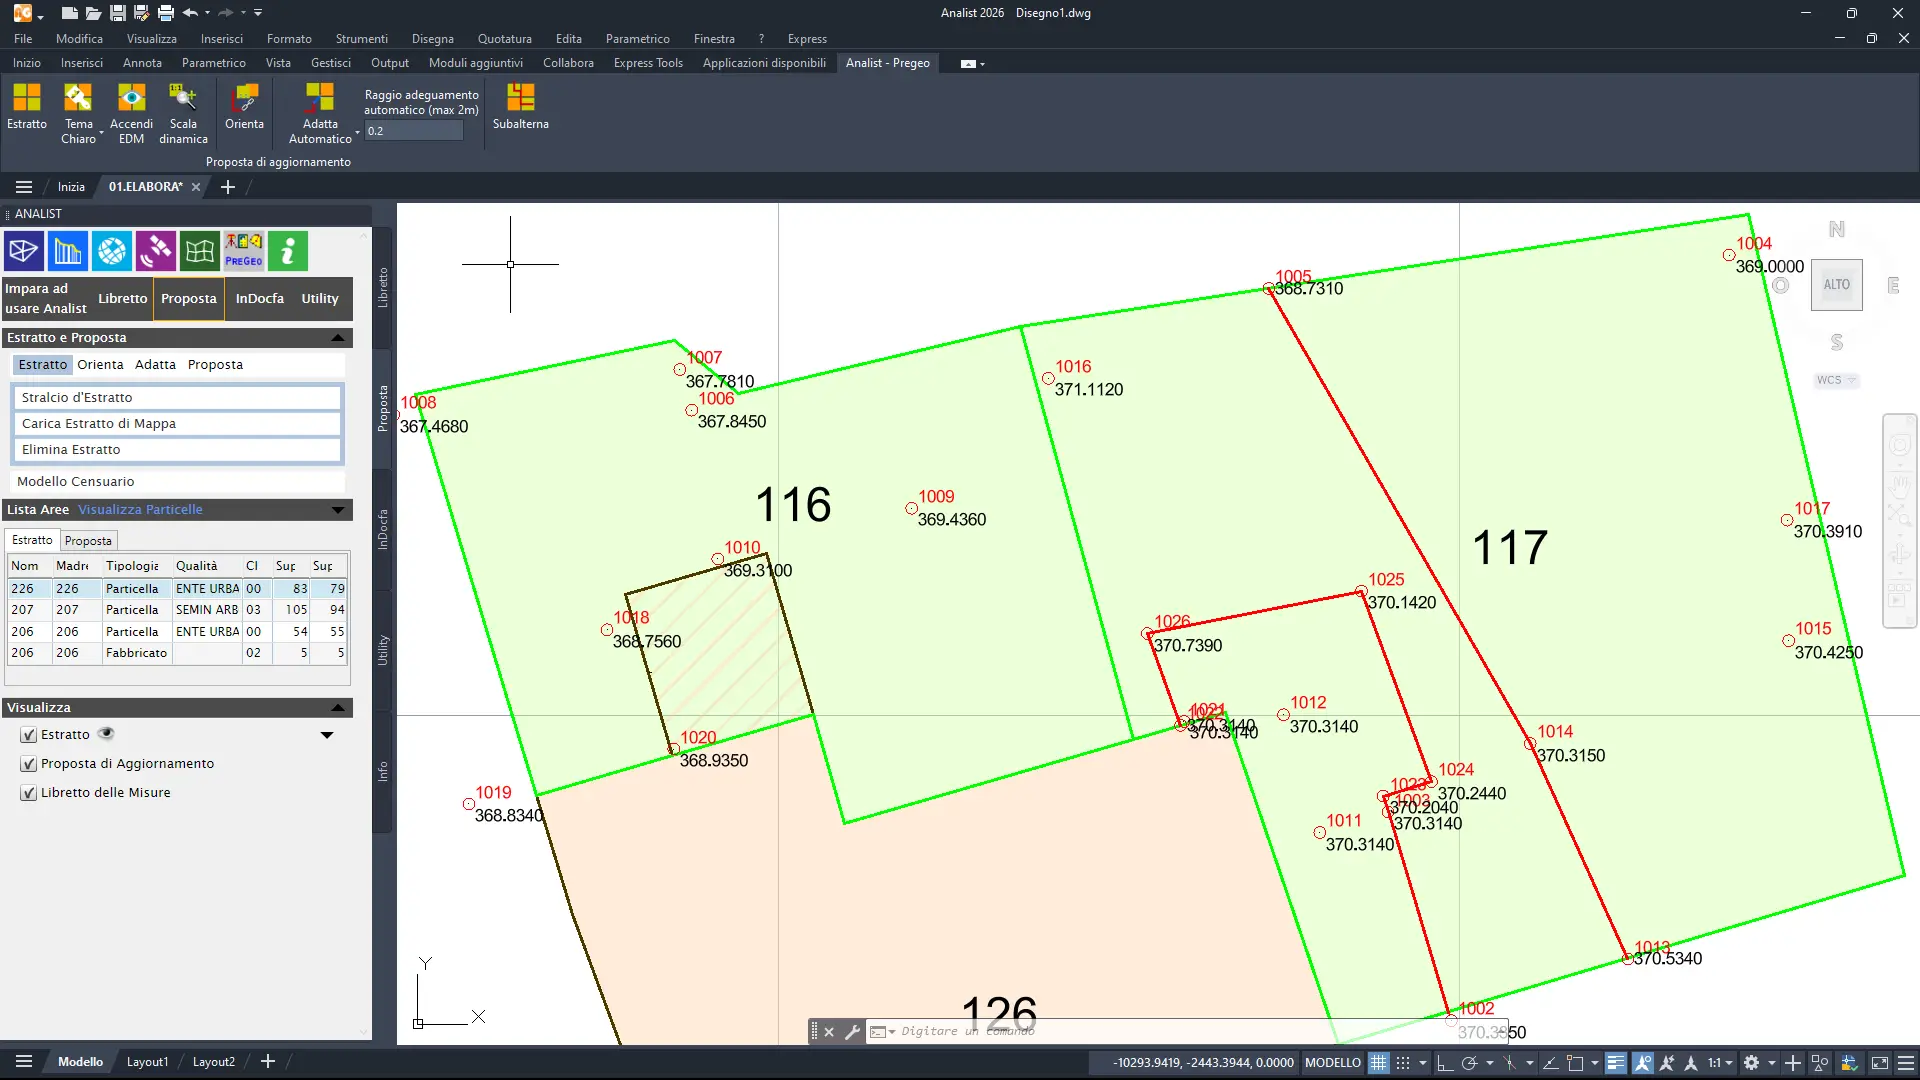Launch PreGeo from the ANALIST panel
1920x1080 pixels.
243,251
